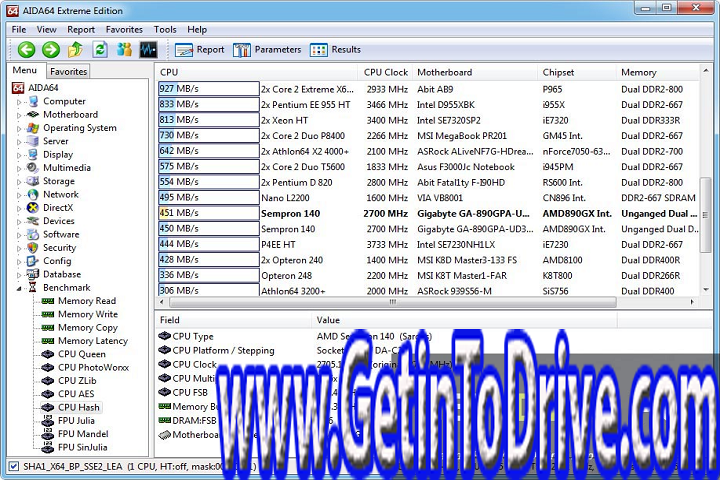Go up one level with folder arrow icon
The image size is (720, 480).
[x=75, y=49]
